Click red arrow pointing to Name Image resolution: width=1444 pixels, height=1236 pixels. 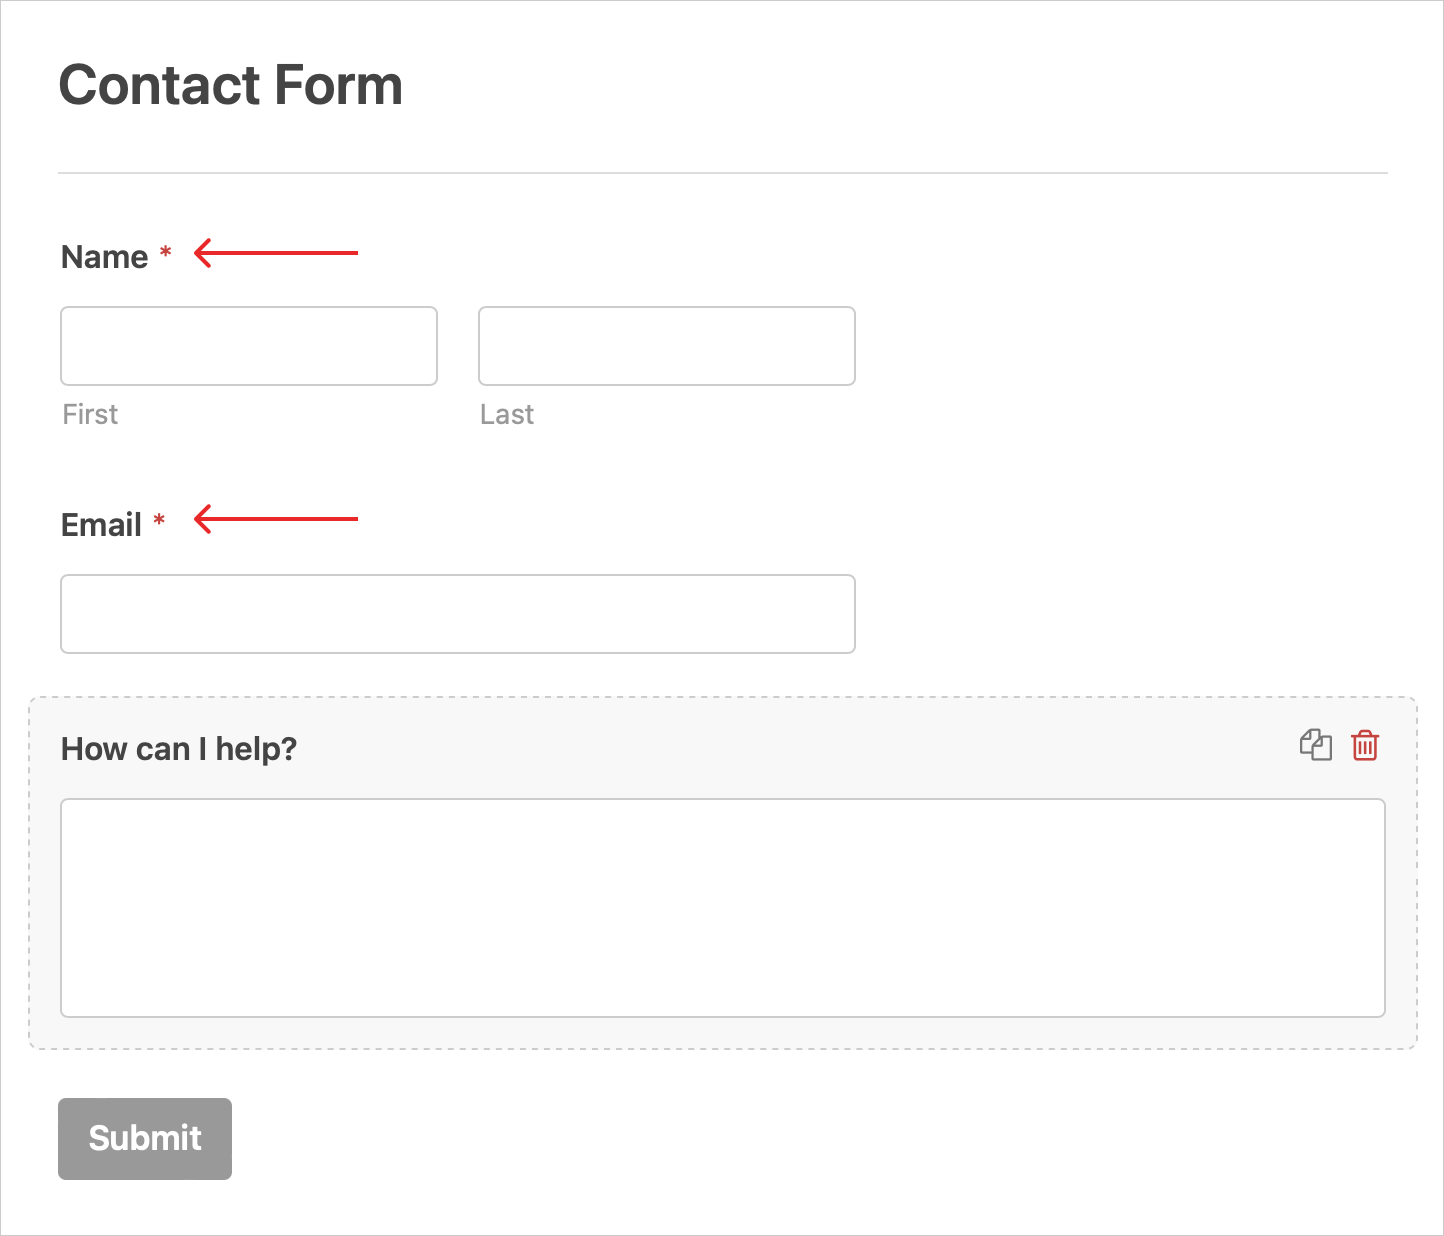pos(276,253)
